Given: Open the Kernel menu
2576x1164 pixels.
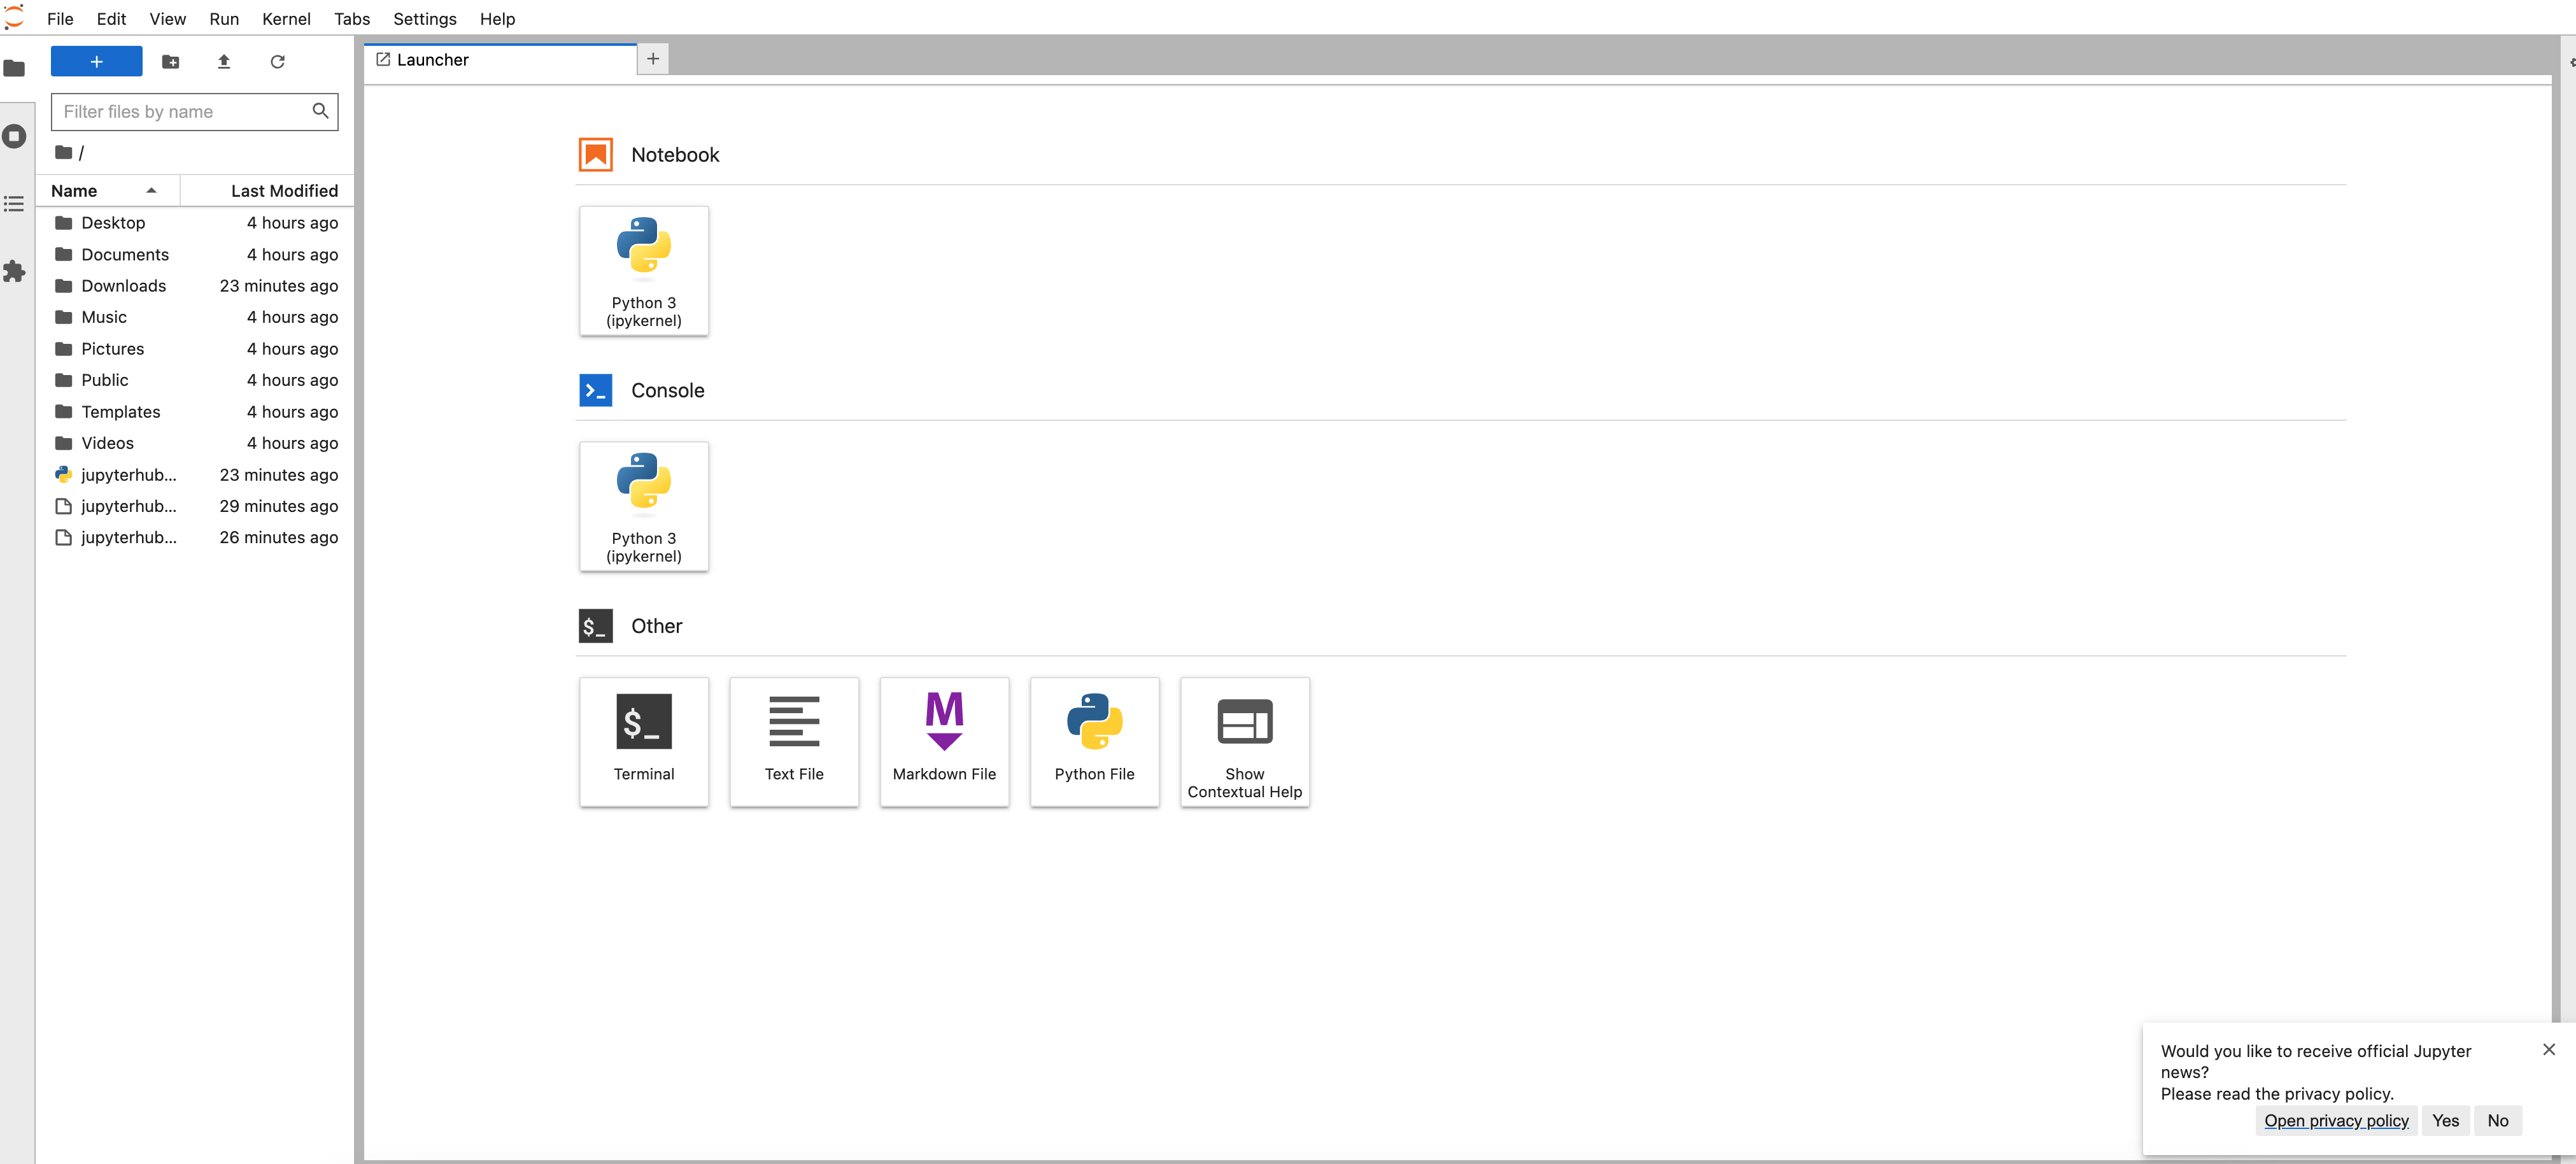Looking at the screenshot, I should [x=286, y=18].
